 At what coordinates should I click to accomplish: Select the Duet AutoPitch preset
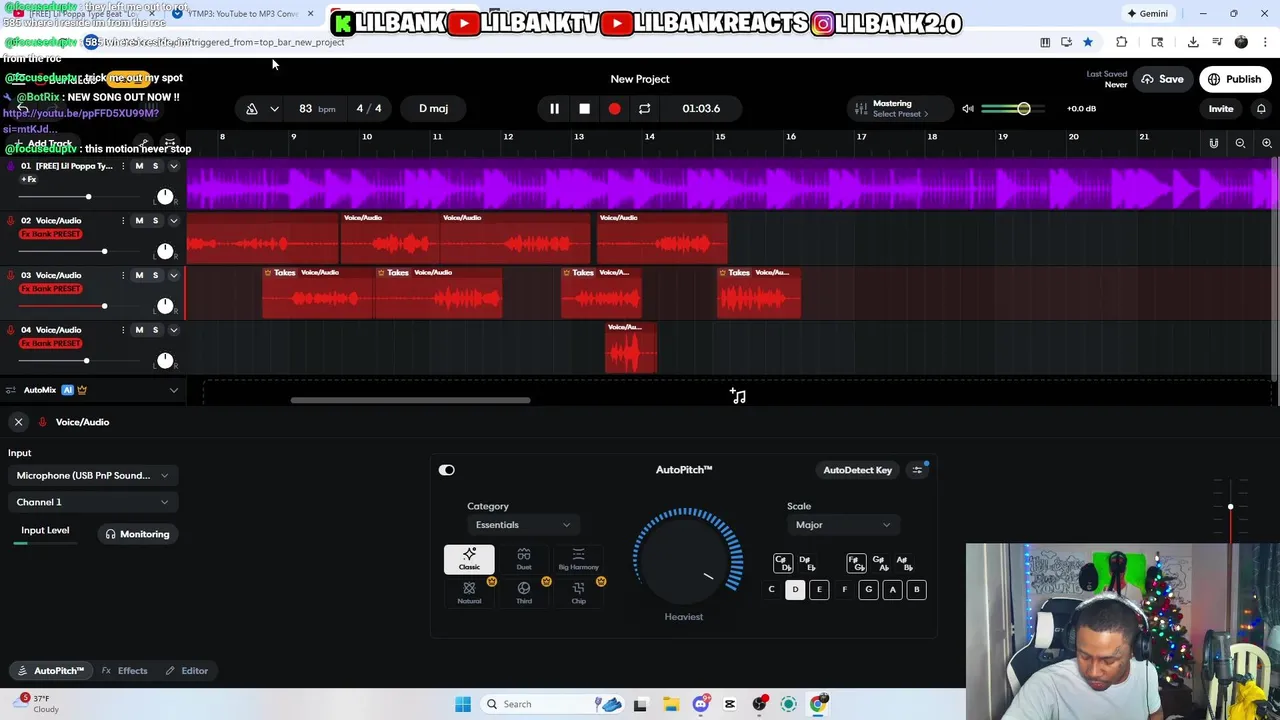(524, 559)
